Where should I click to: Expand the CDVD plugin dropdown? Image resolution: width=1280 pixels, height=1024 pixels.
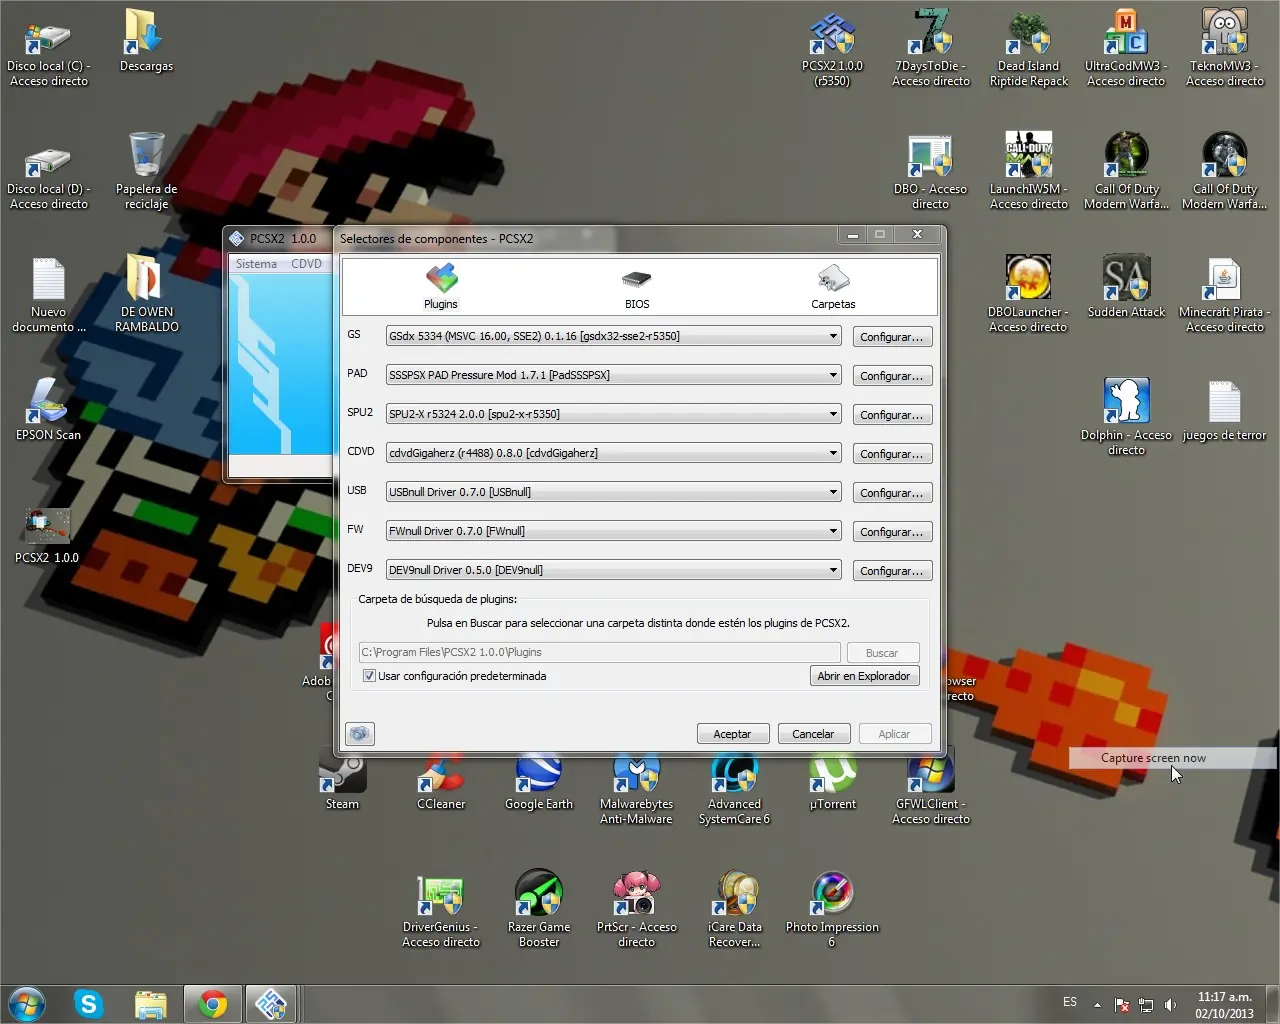coord(613,453)
